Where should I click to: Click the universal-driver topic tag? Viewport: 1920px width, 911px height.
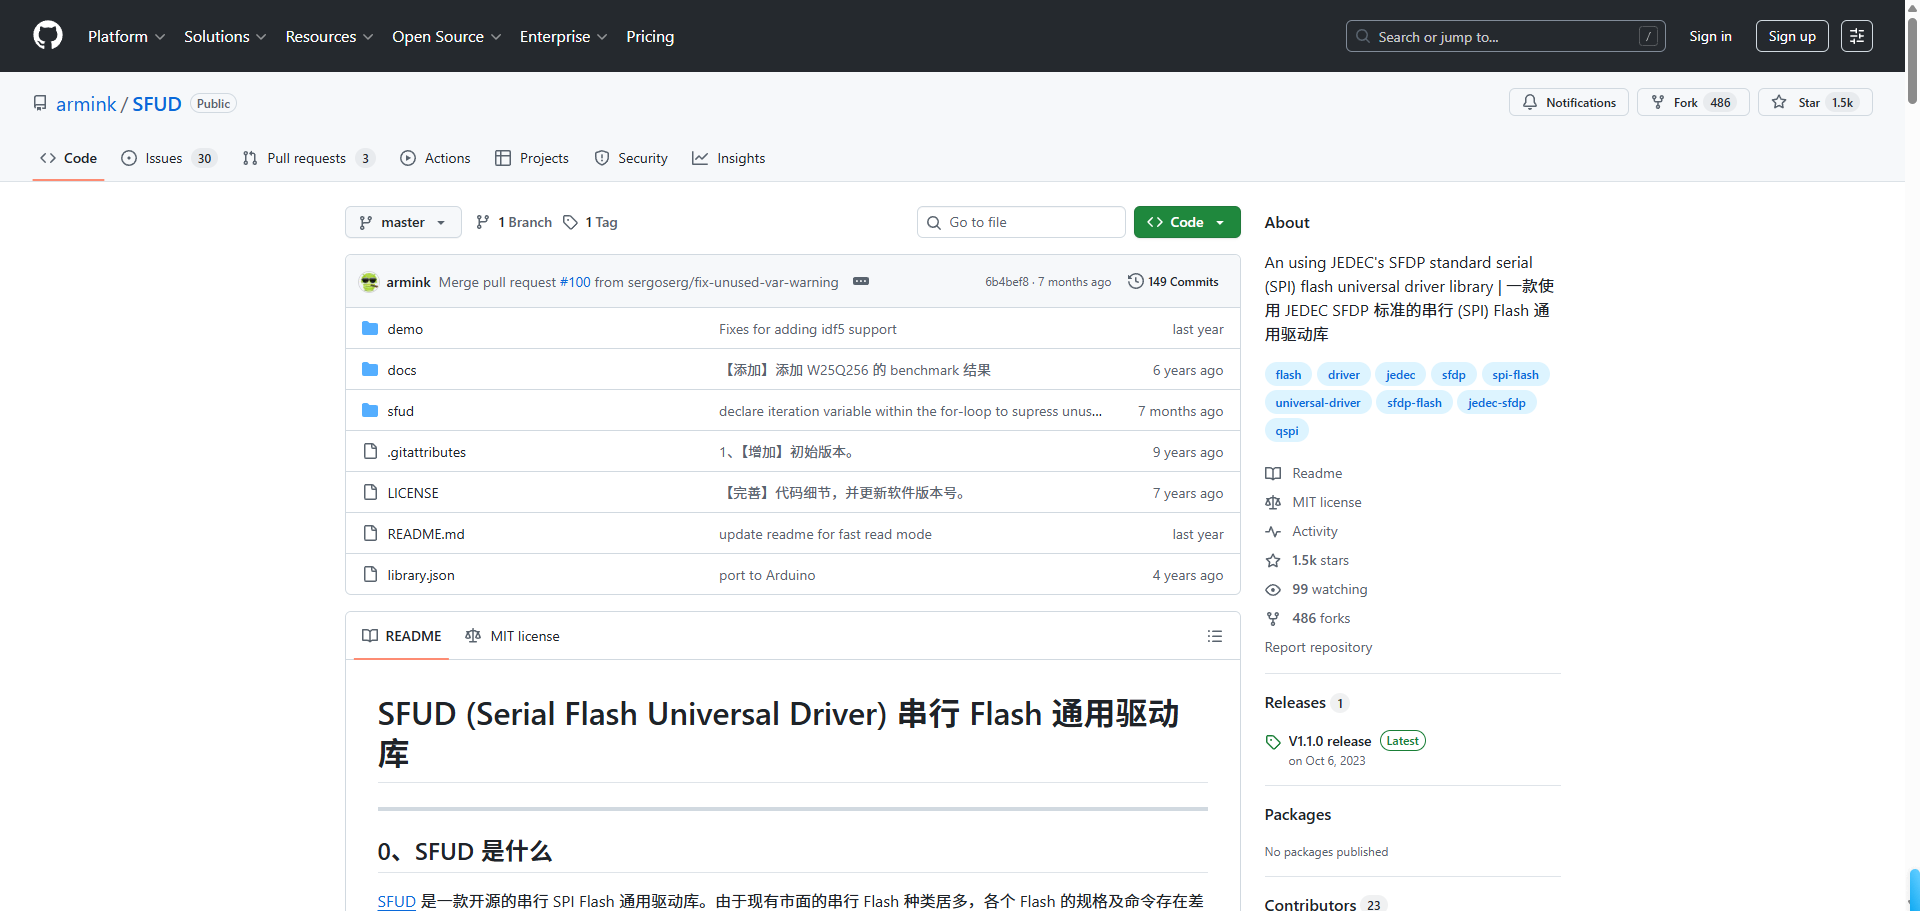coord(1318,403)
